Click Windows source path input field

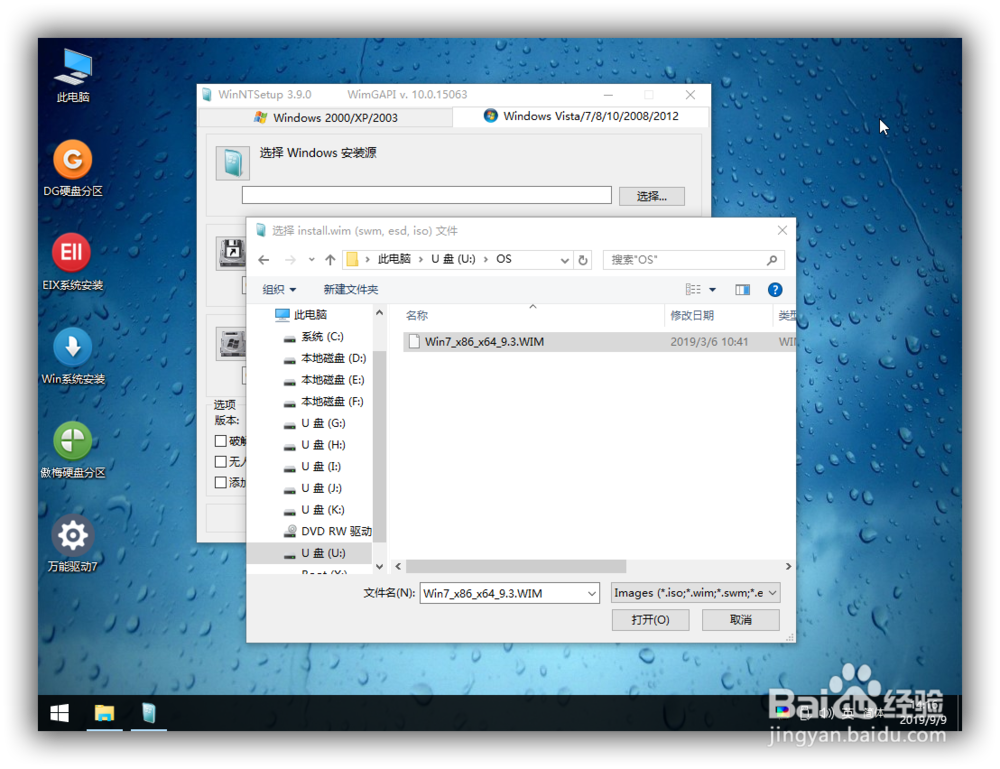(427, 195)
